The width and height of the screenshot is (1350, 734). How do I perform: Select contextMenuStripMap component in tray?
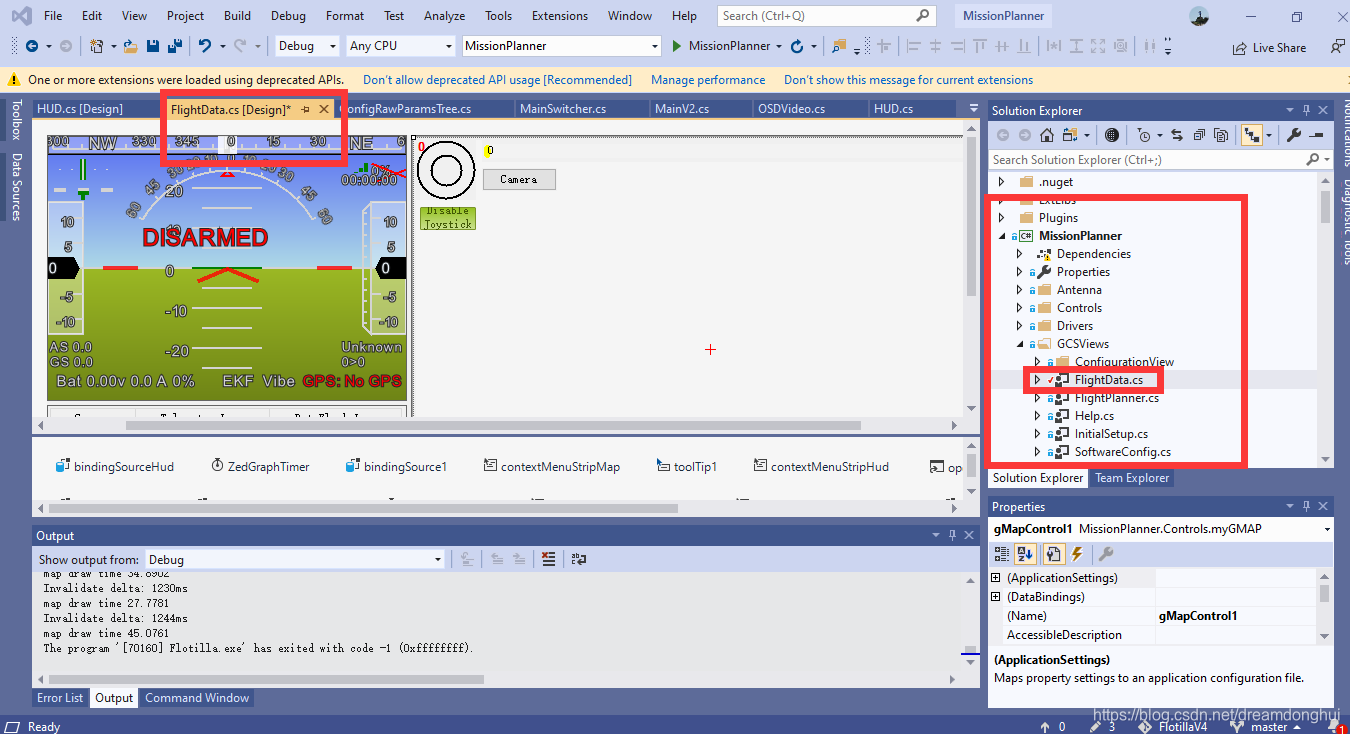click(551, 466)
